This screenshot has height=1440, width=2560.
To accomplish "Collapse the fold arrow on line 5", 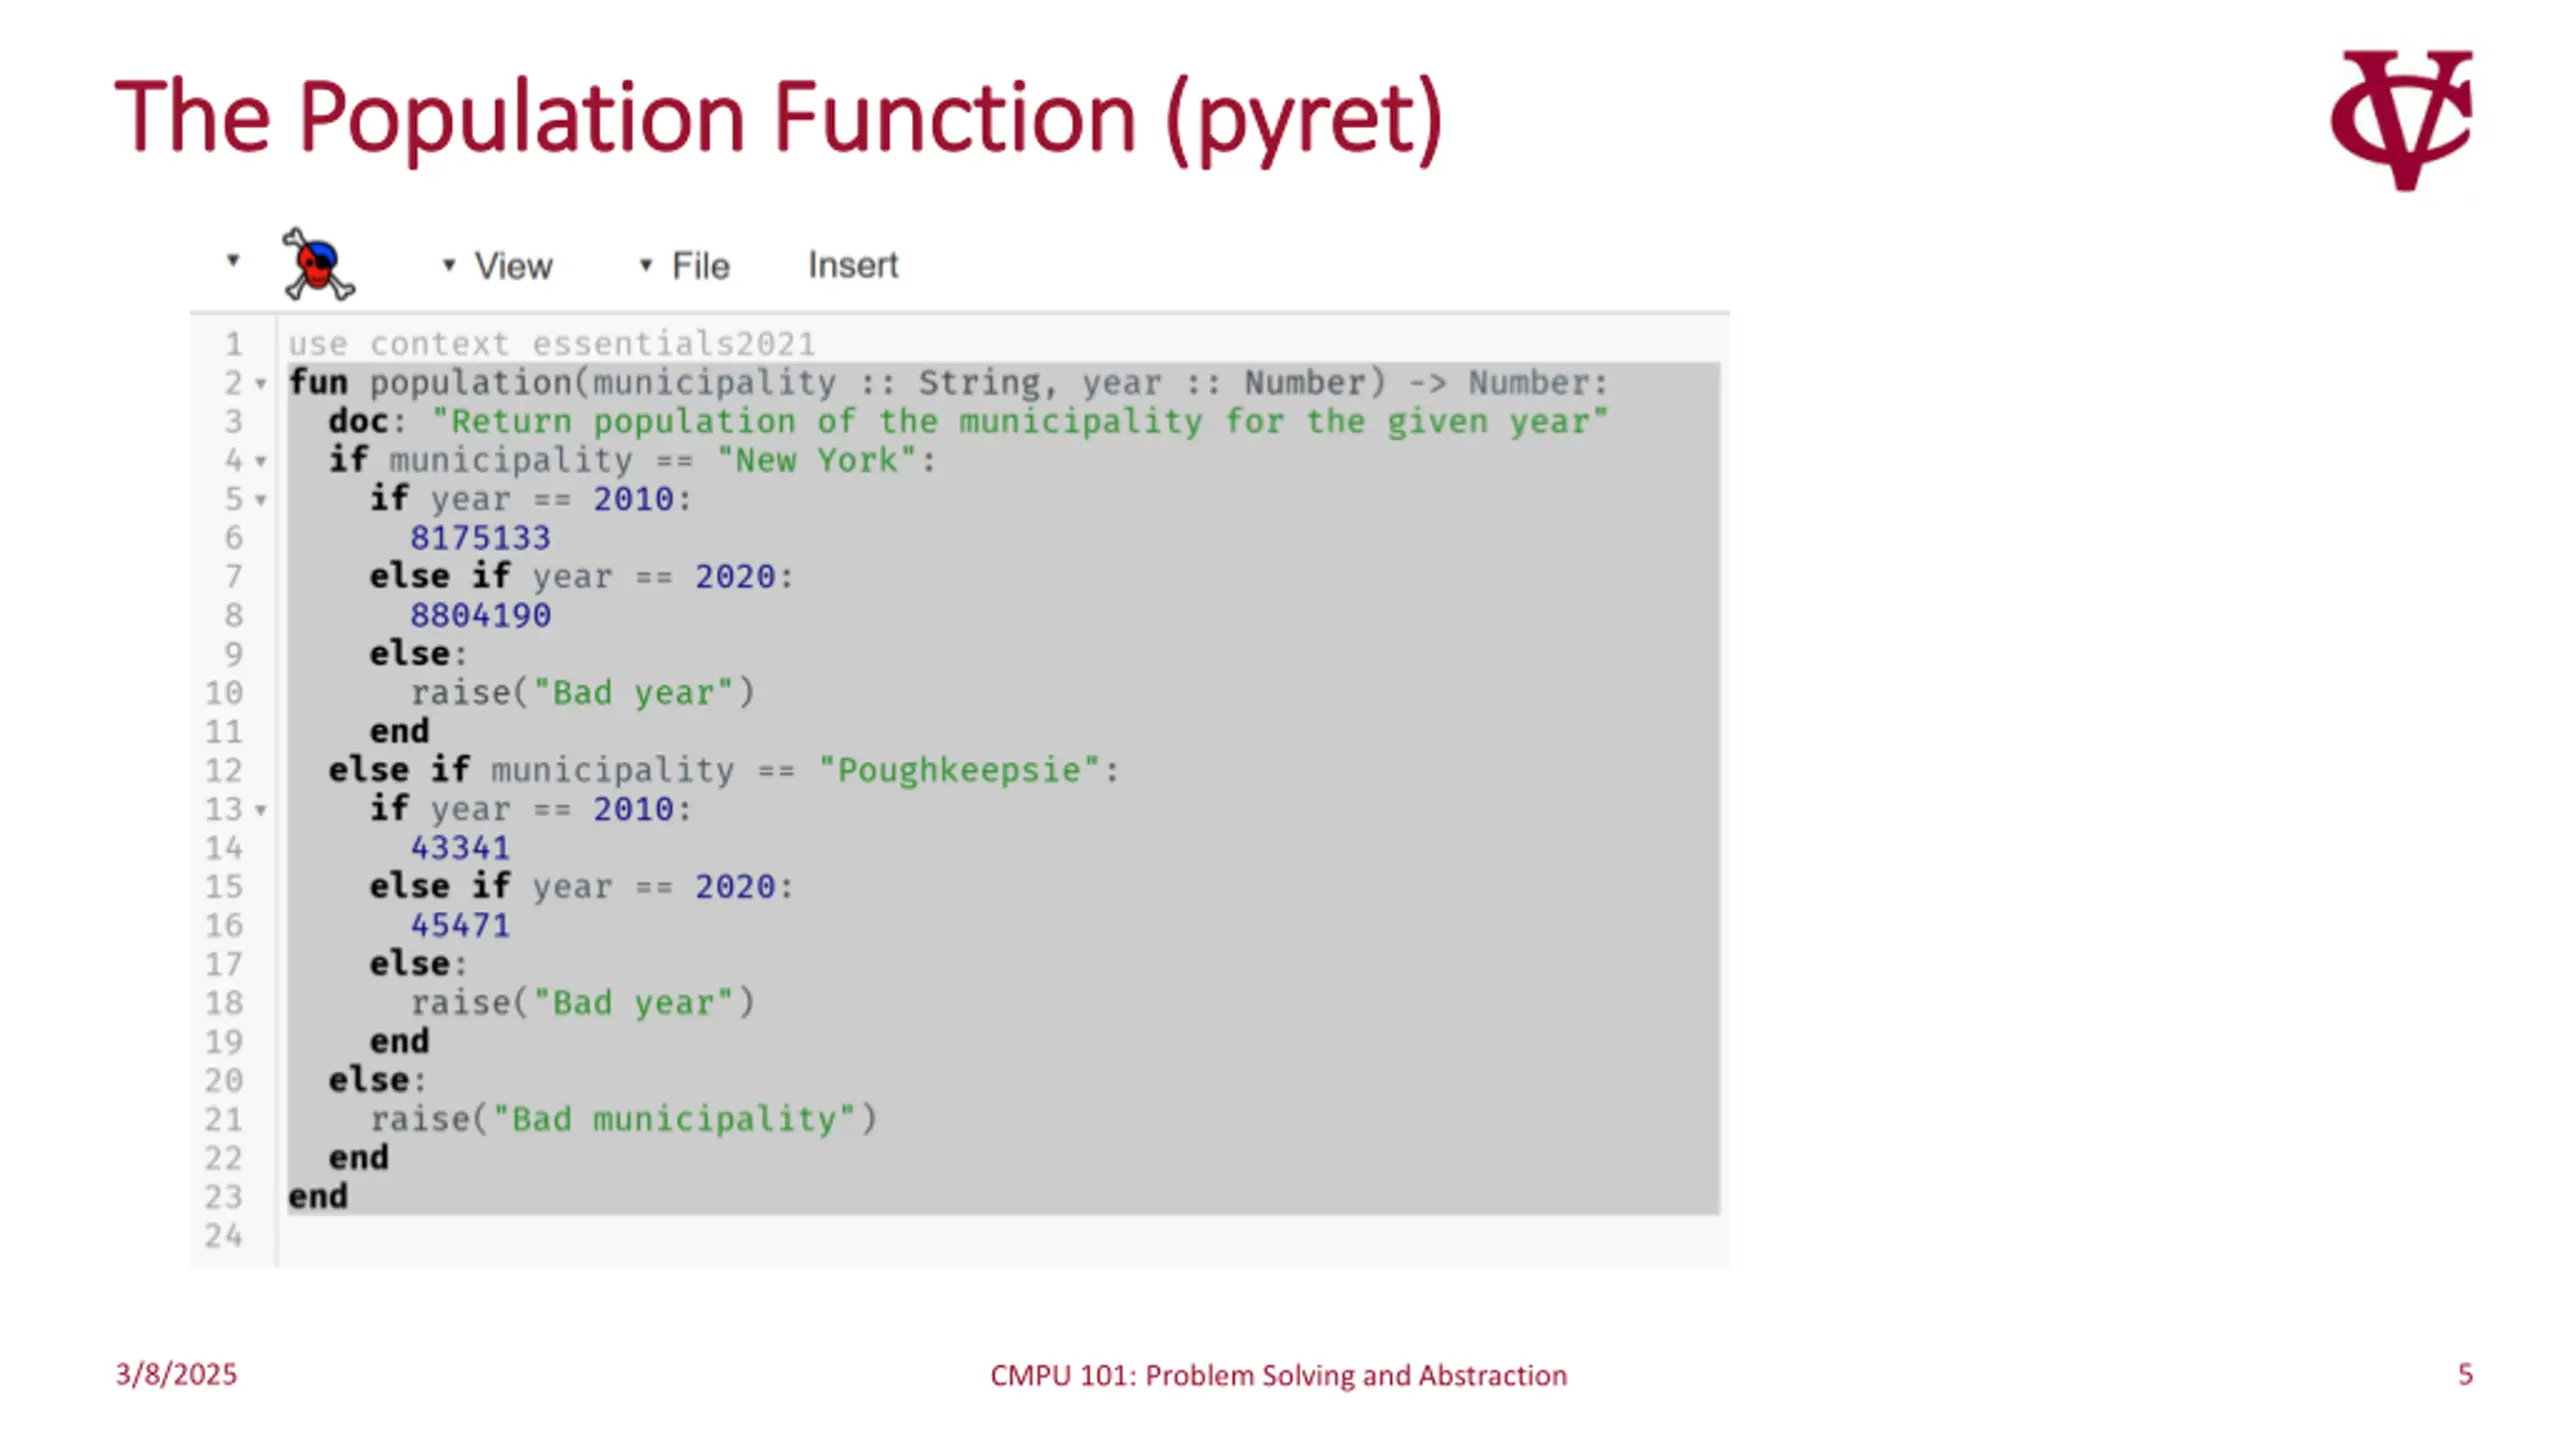I will point(261,500).
